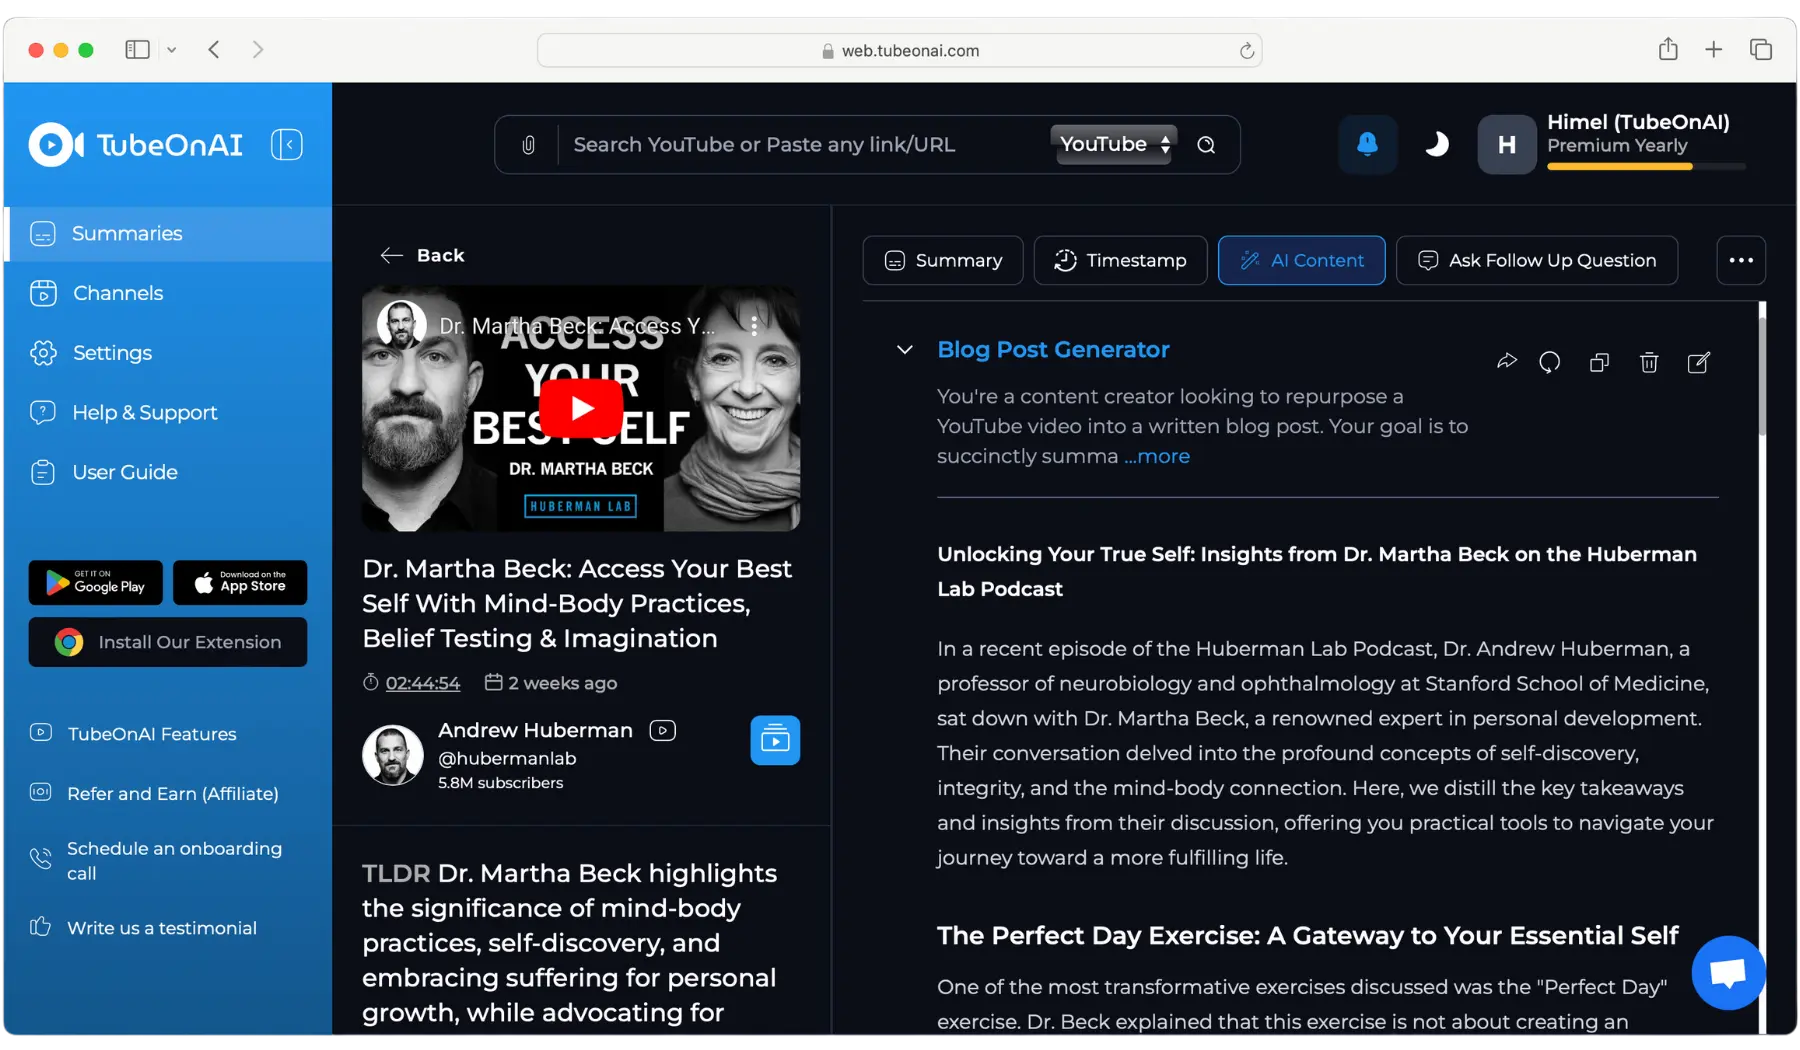Show Safari tab overview

point(1760,49)
